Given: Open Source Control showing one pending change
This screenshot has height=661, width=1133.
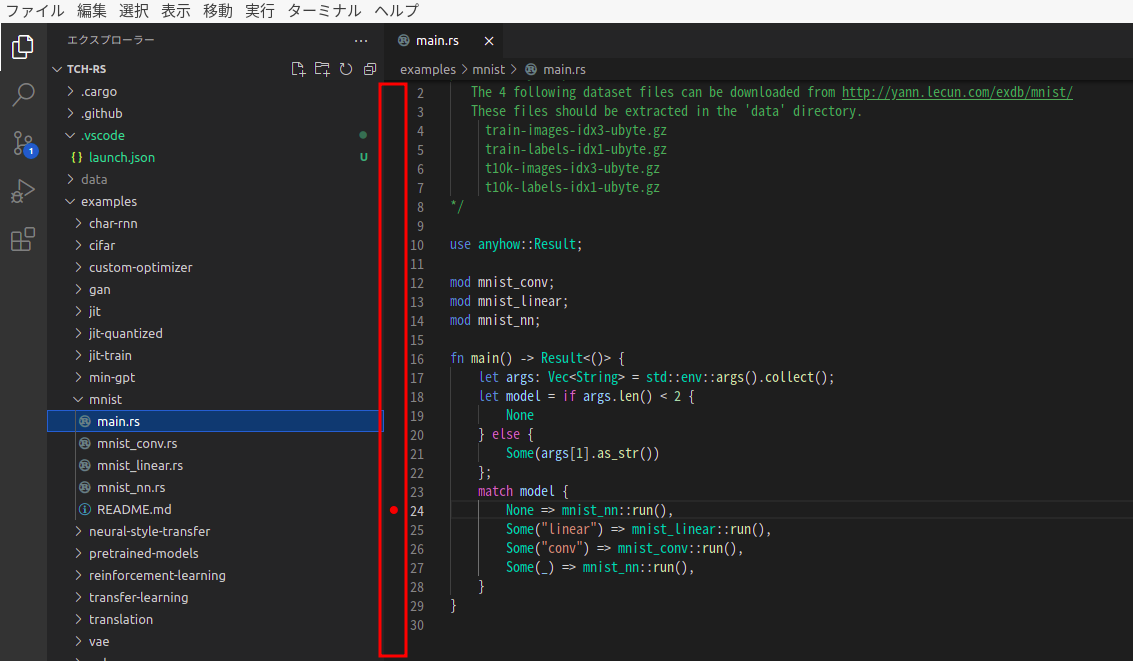Looking at the screenshot, I should 22,142.
